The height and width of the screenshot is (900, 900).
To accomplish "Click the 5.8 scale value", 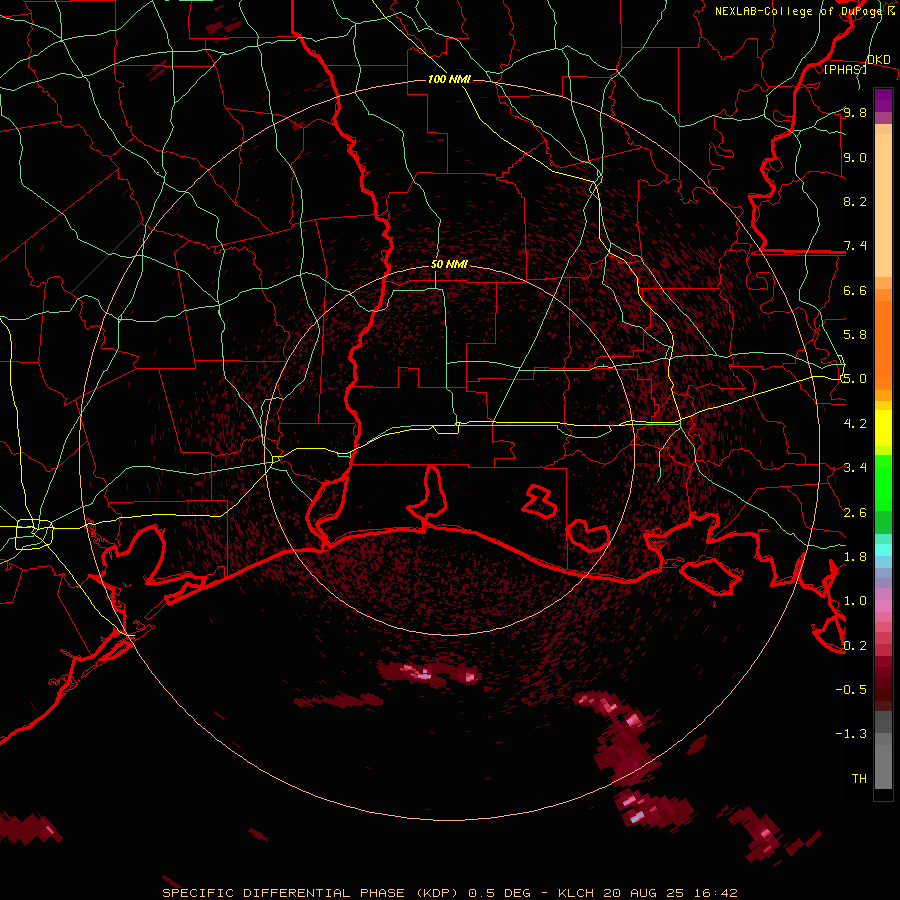I will tap(855, 335).
